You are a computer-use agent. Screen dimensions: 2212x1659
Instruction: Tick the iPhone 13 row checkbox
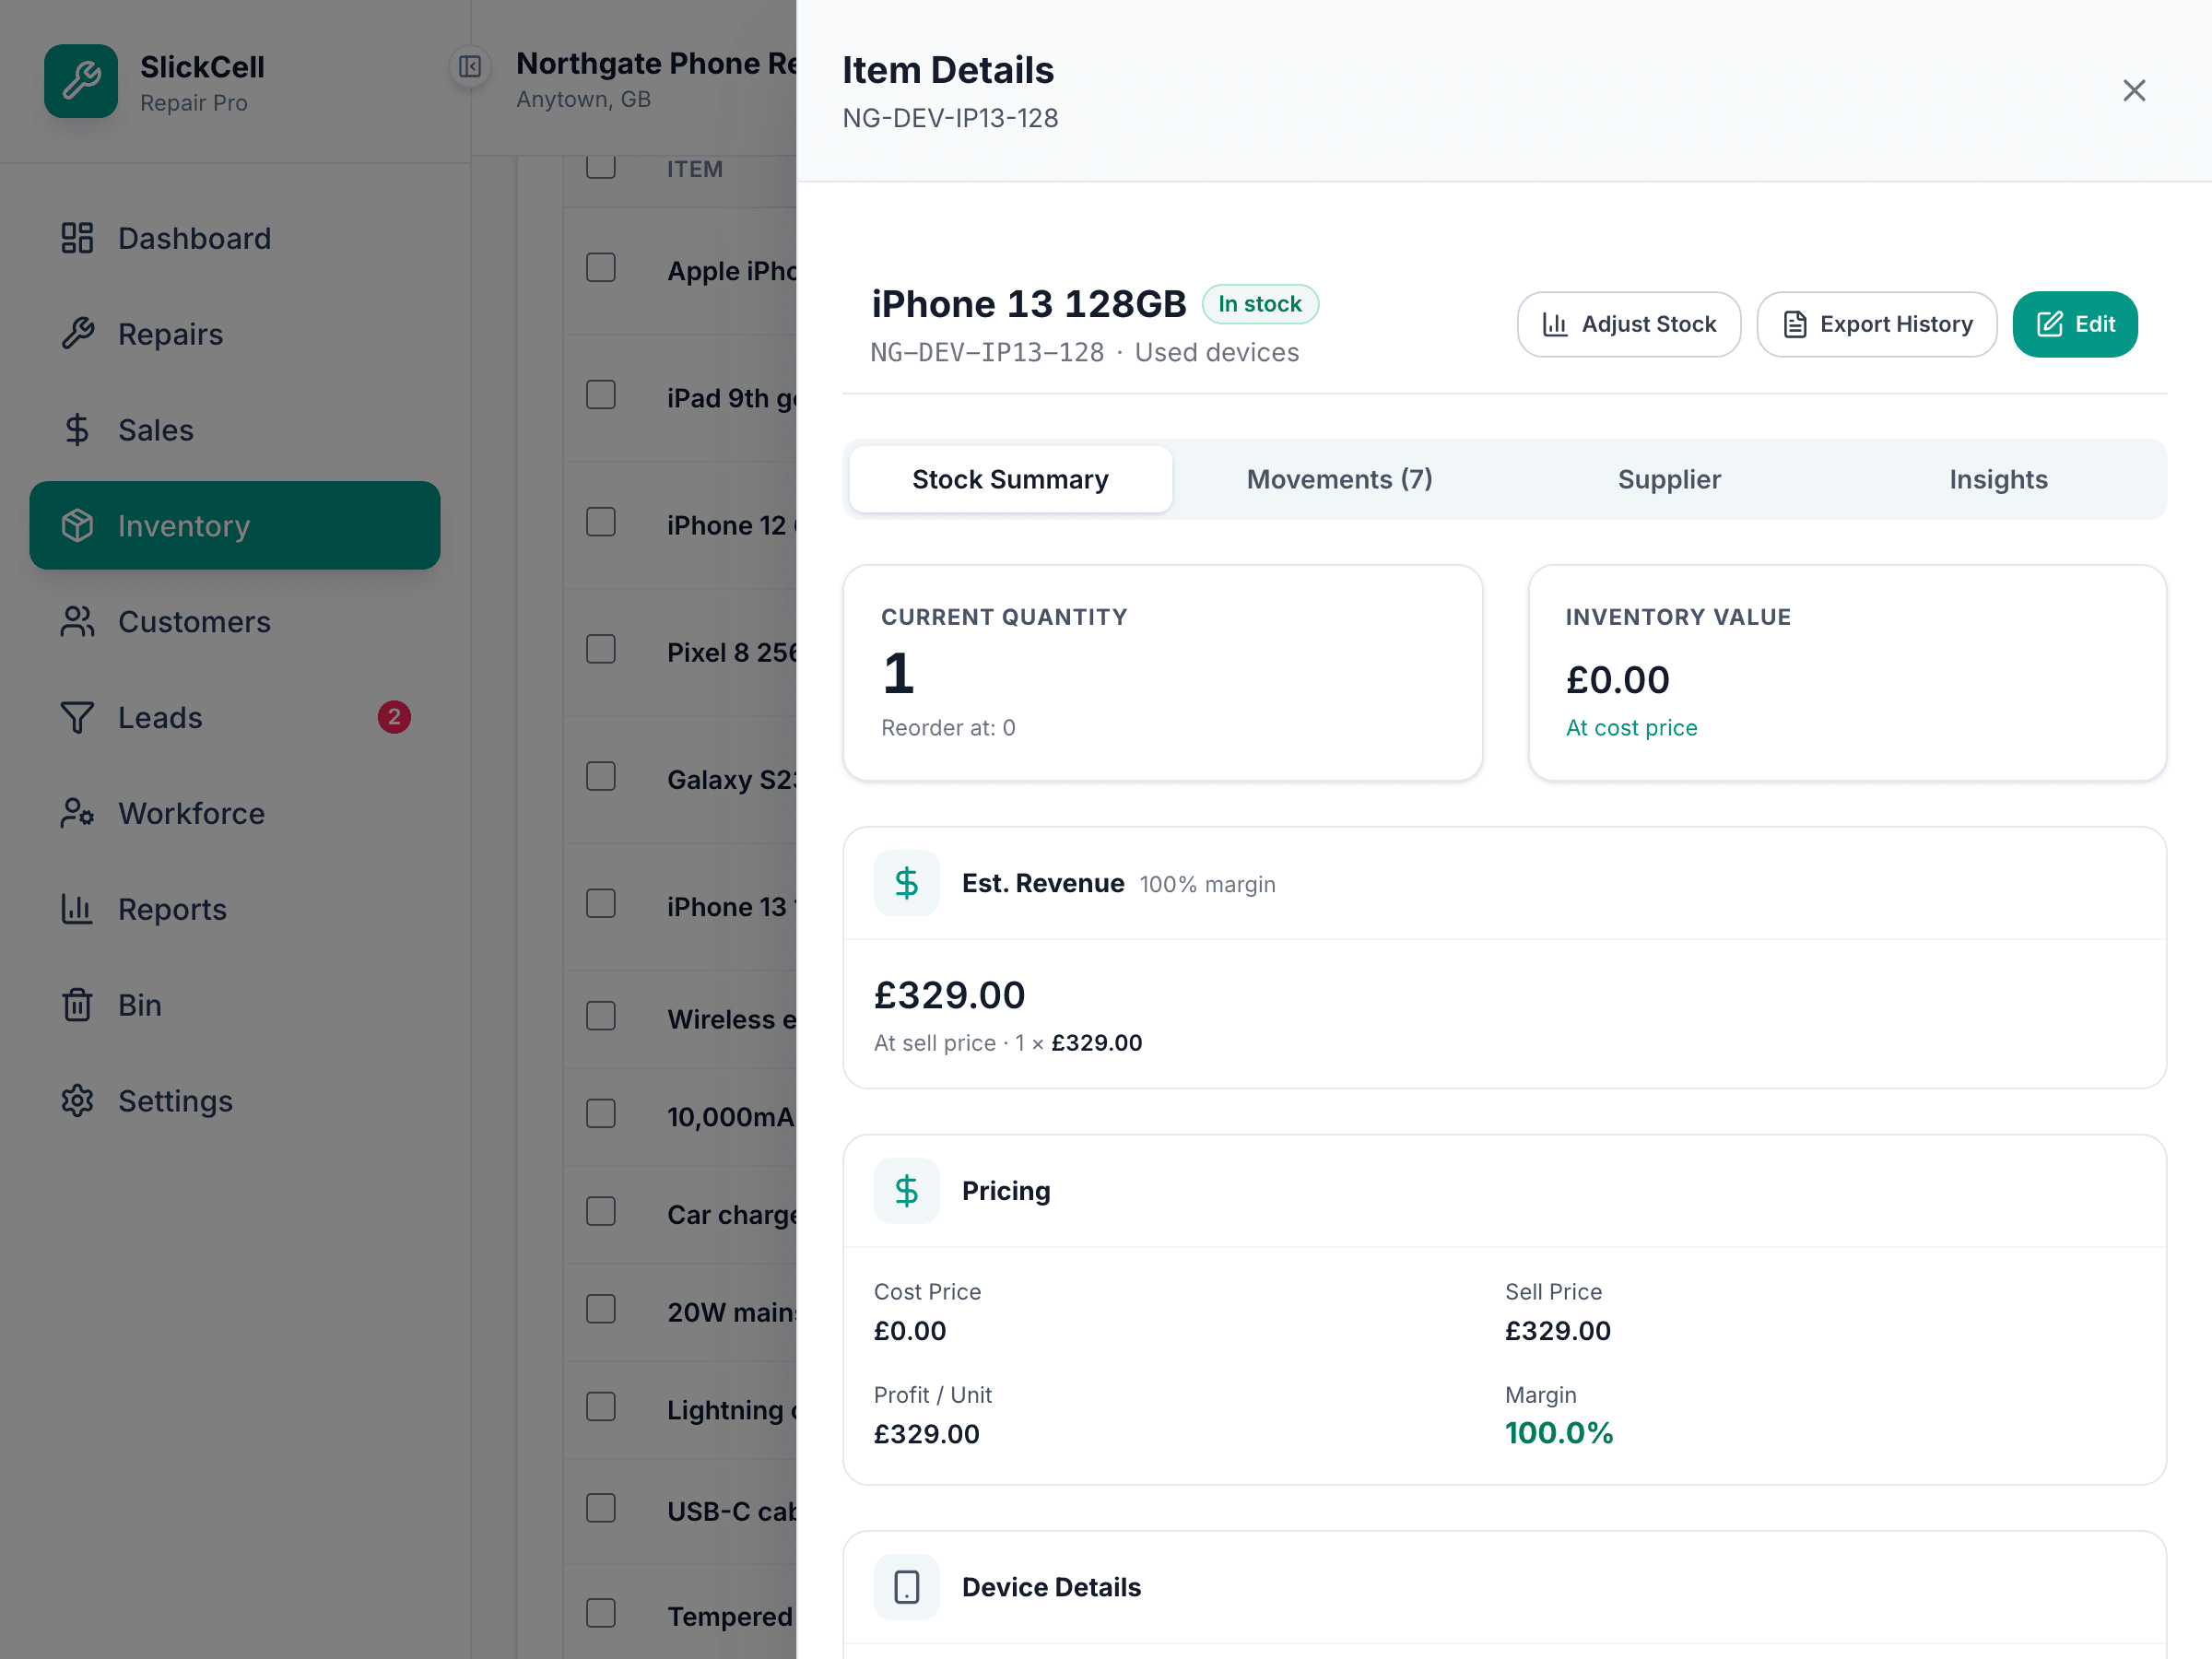[x=601, y=904]
